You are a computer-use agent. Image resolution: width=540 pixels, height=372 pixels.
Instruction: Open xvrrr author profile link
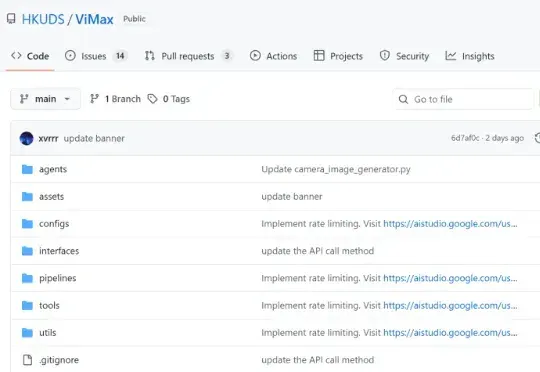[48, 138]
